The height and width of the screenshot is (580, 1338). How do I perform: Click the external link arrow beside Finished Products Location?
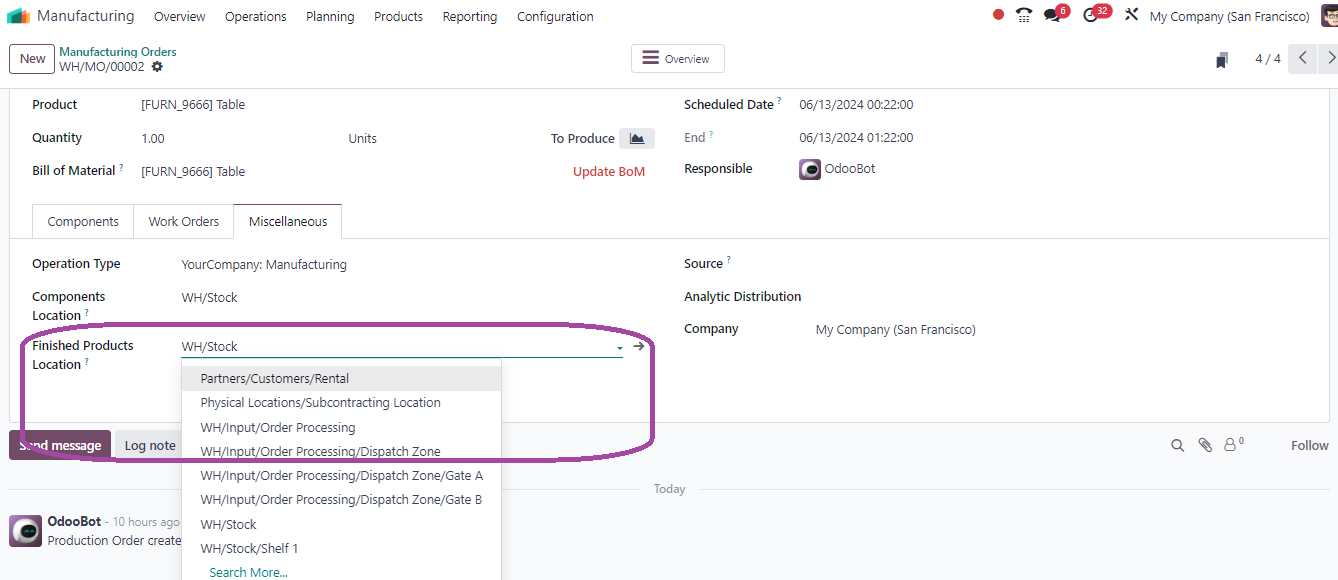639,346
